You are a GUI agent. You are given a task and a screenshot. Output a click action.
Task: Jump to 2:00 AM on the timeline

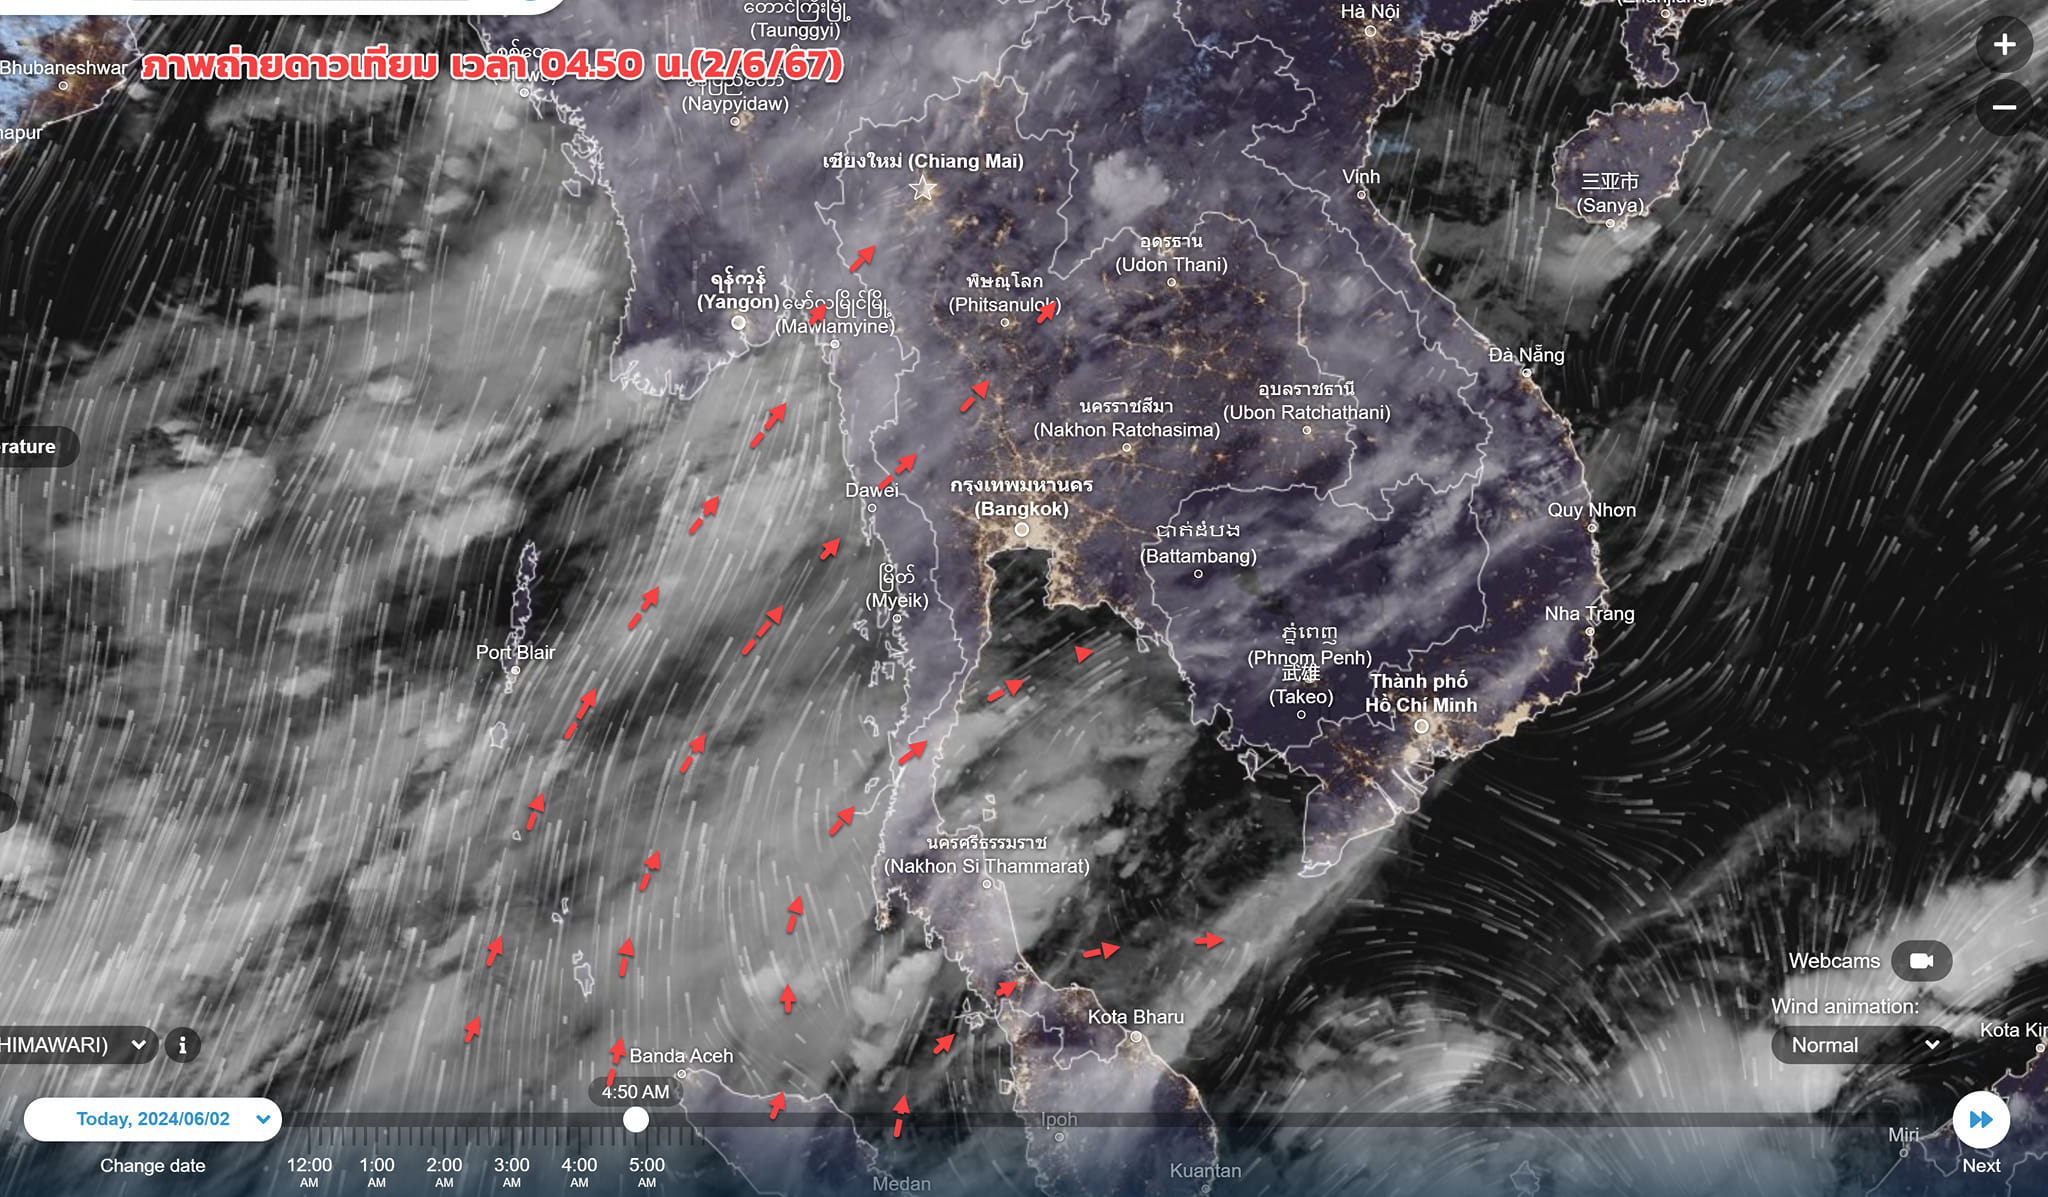pyautogui.click(x=444, y=1171)
